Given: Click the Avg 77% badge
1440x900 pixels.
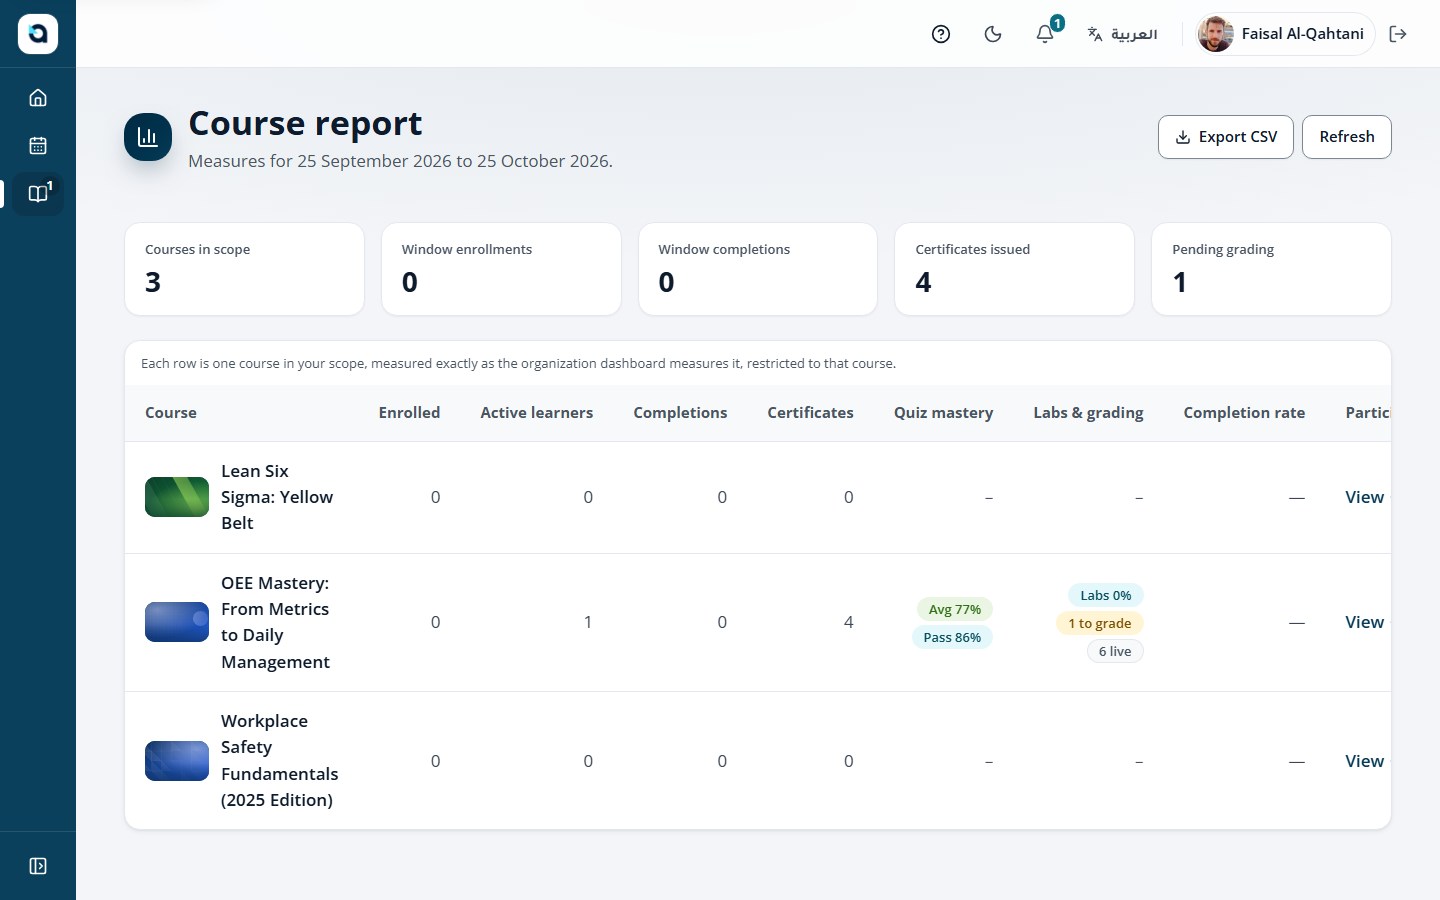Looking at the screenshot, I should pos(954,609).
